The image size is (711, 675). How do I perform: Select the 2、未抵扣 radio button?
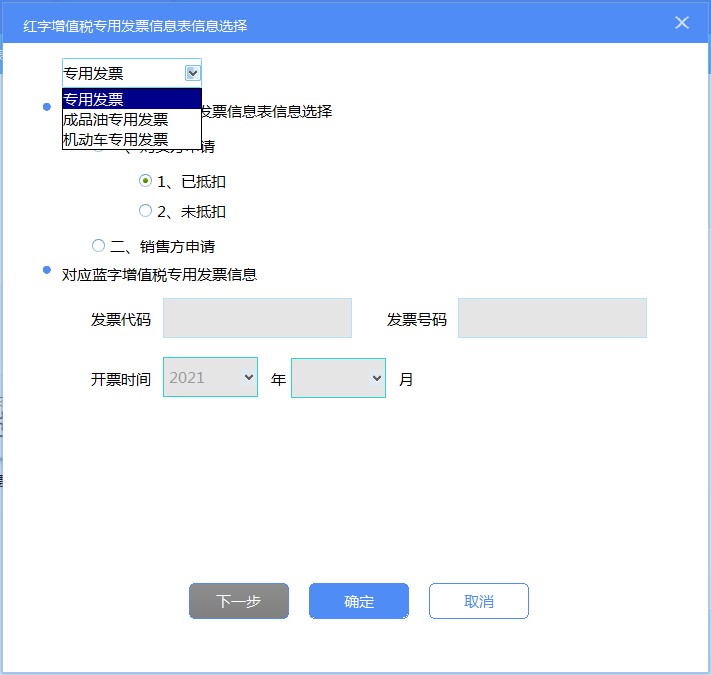pos(146,211)
